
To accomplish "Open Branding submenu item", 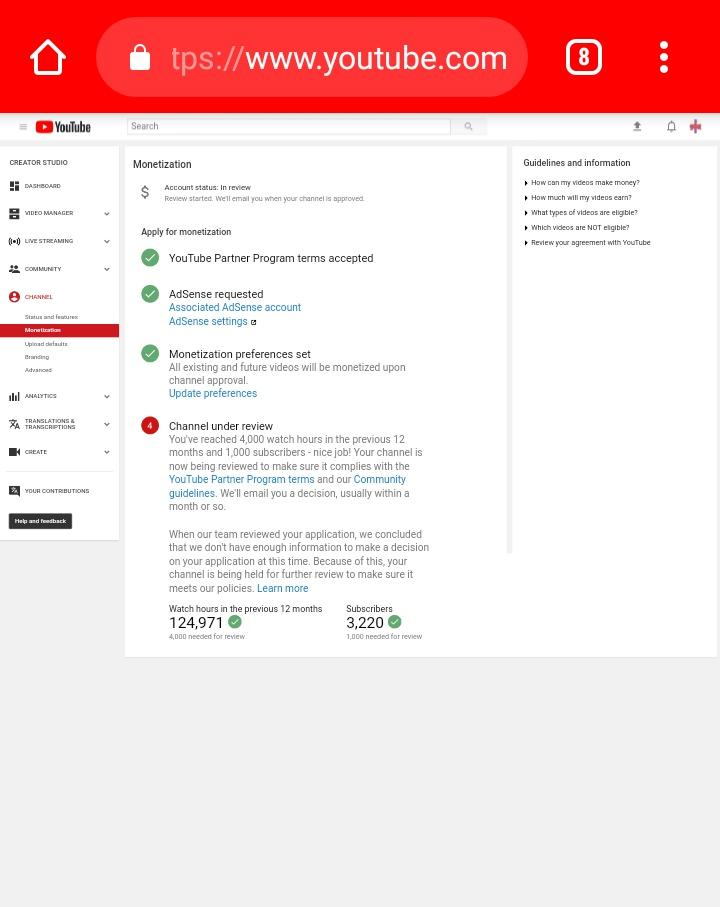I will click(36, 357).
